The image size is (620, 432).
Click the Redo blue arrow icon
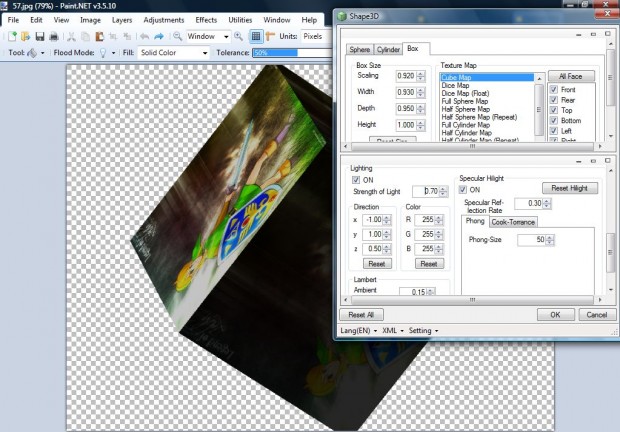(x=159, y=36)
